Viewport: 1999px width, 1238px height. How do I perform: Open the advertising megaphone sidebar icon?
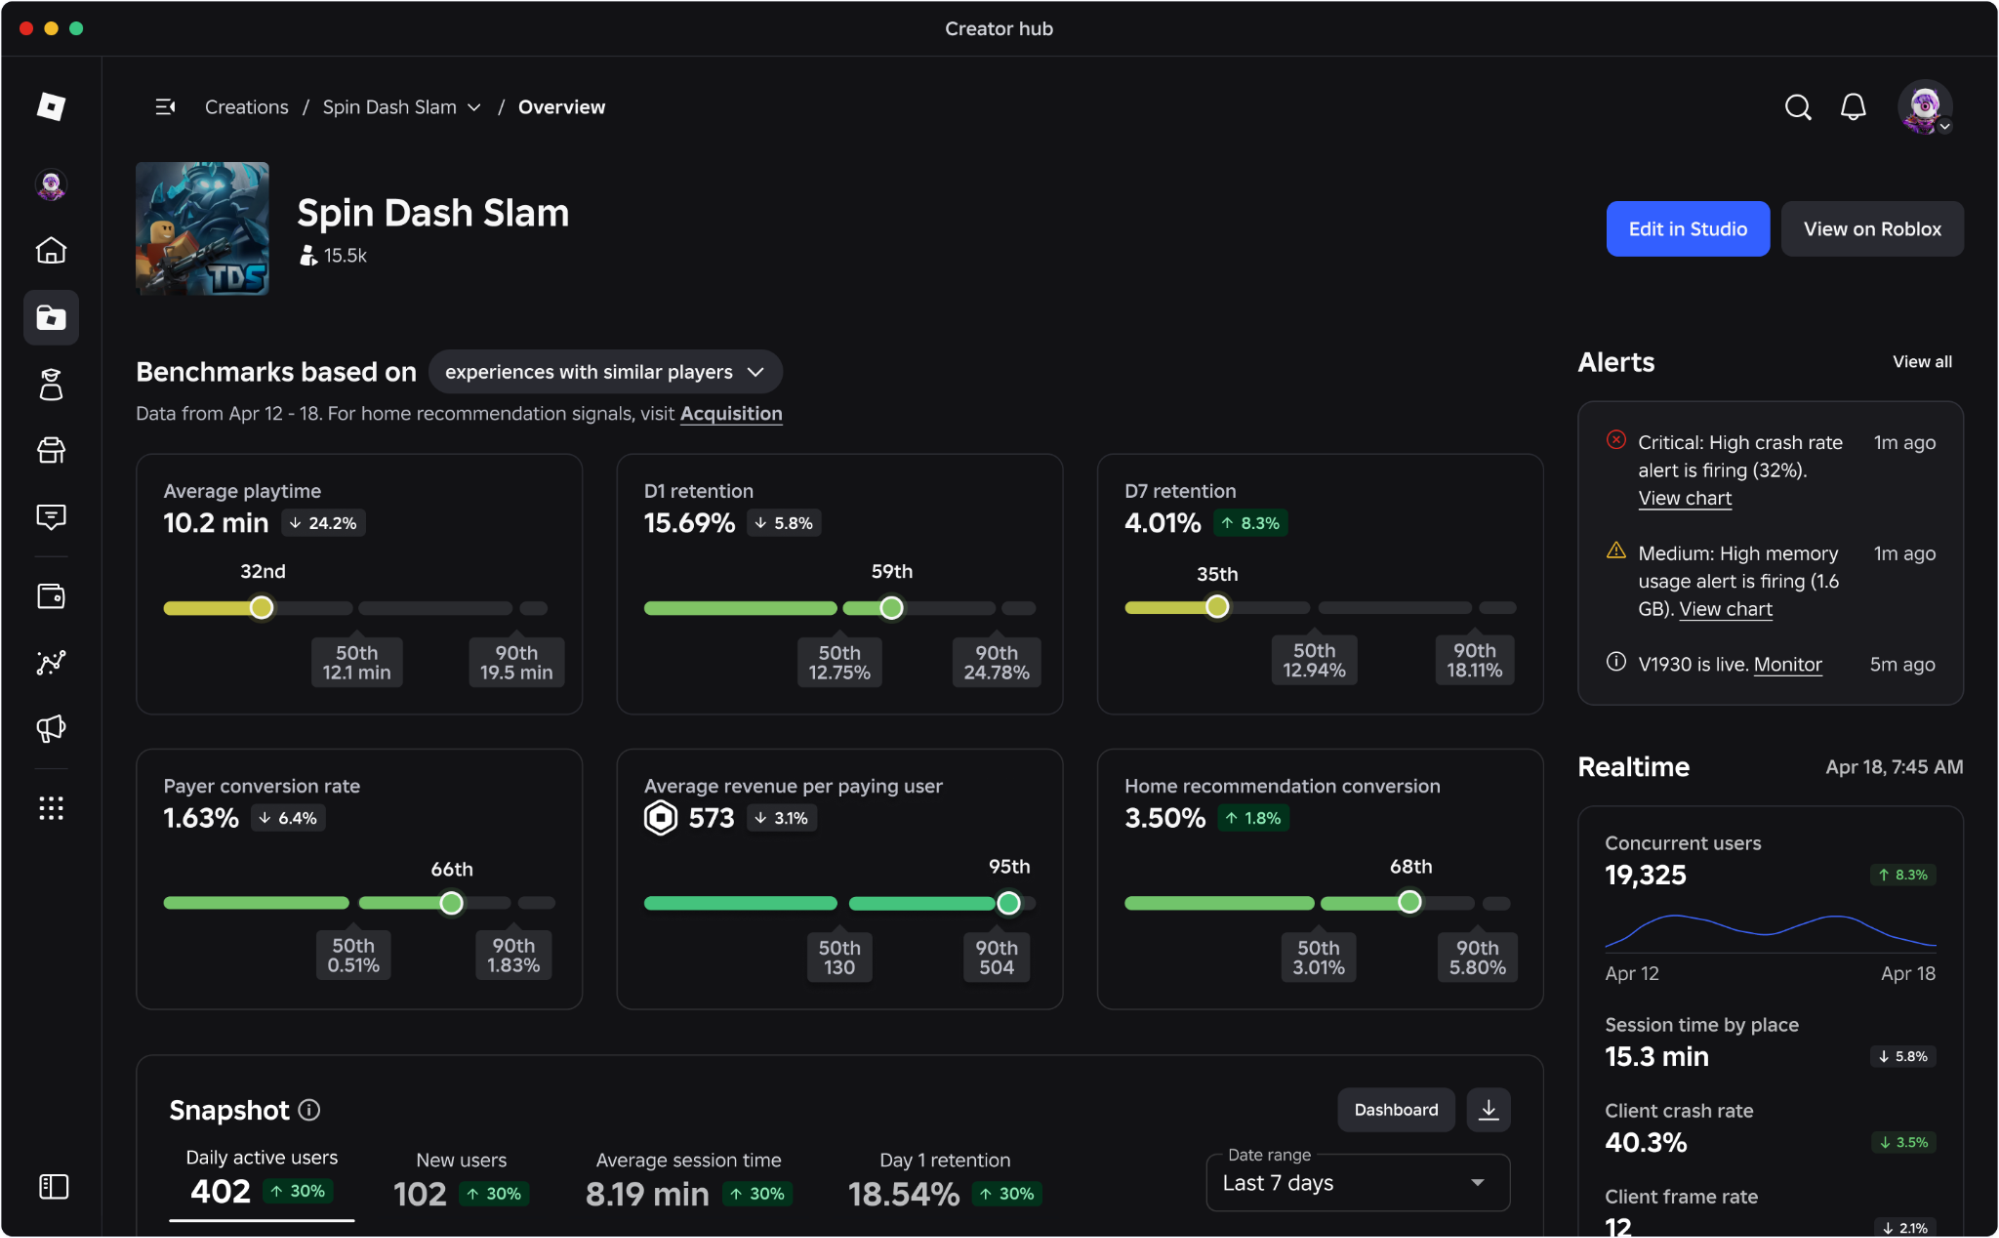click(x=51, y=728)
